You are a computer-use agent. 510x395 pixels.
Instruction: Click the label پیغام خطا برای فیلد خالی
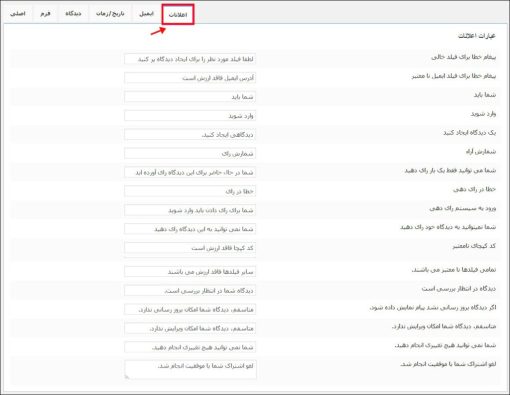(x=463, y=57)
